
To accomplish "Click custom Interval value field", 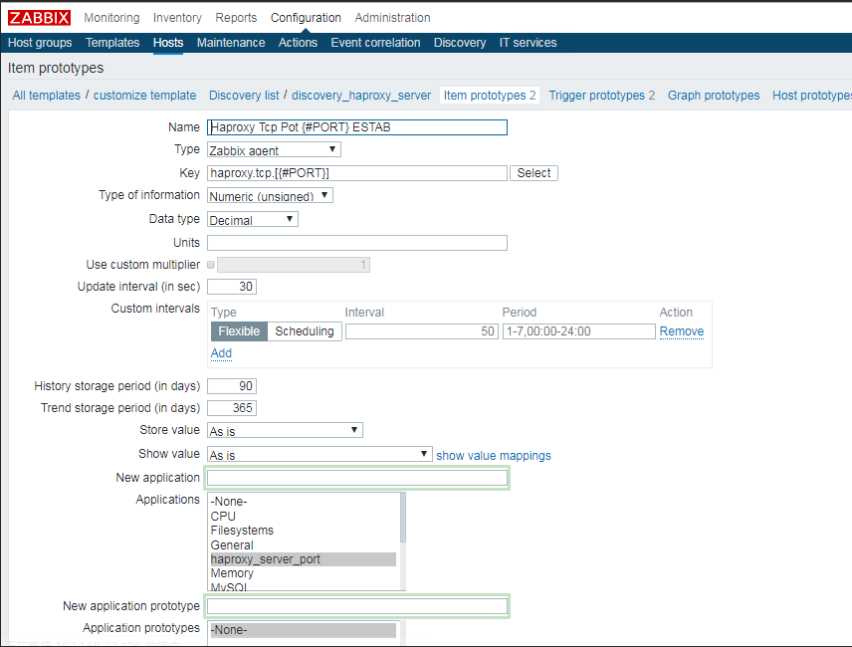I will pyautogui.click(x=421, y=331).
